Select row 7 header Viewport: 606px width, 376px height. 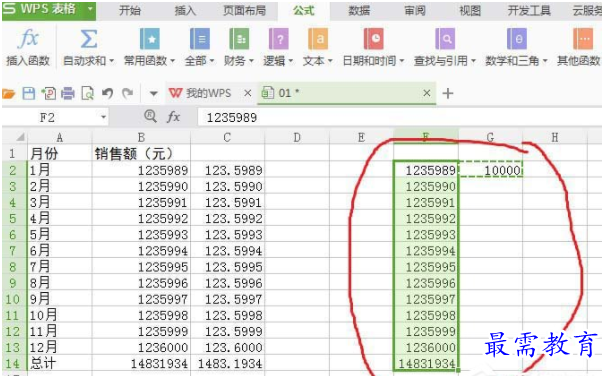coord(13,250)
